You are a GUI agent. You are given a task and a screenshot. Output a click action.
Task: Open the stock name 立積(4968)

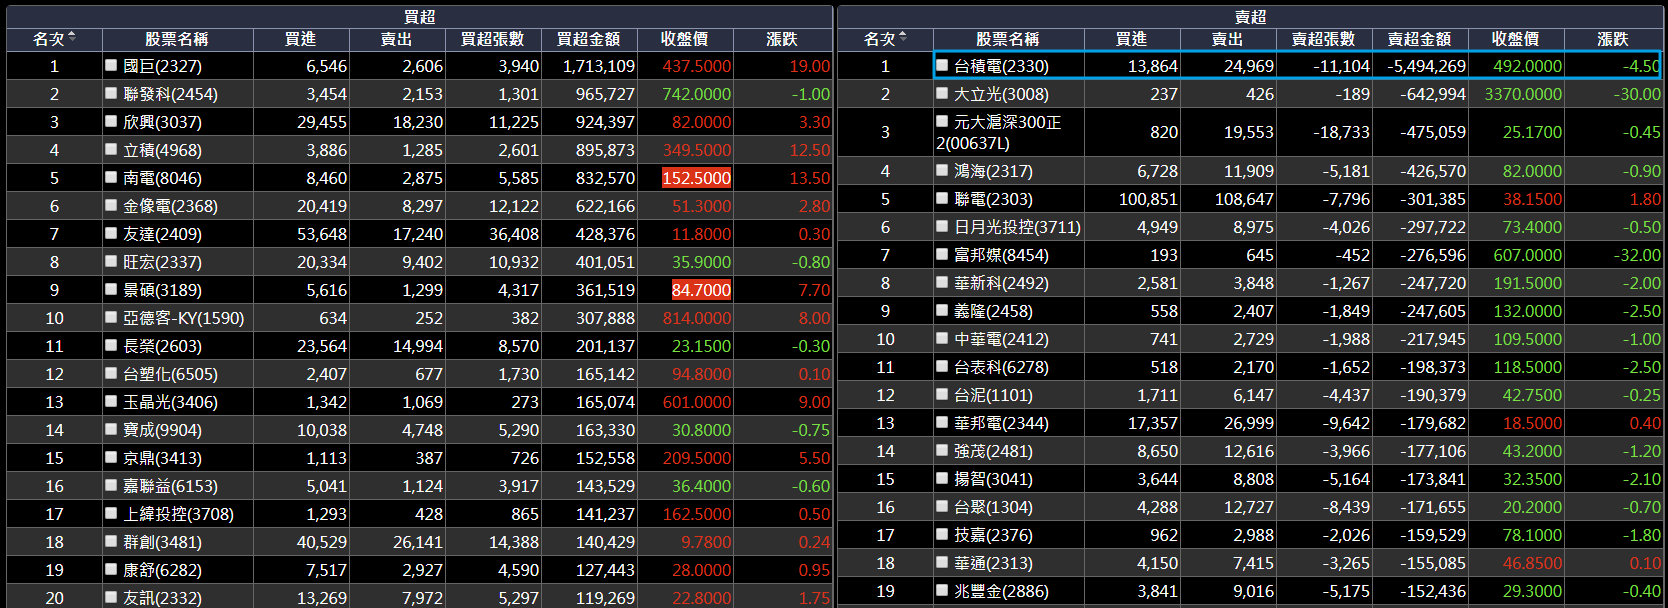click(x=162, y=150)
